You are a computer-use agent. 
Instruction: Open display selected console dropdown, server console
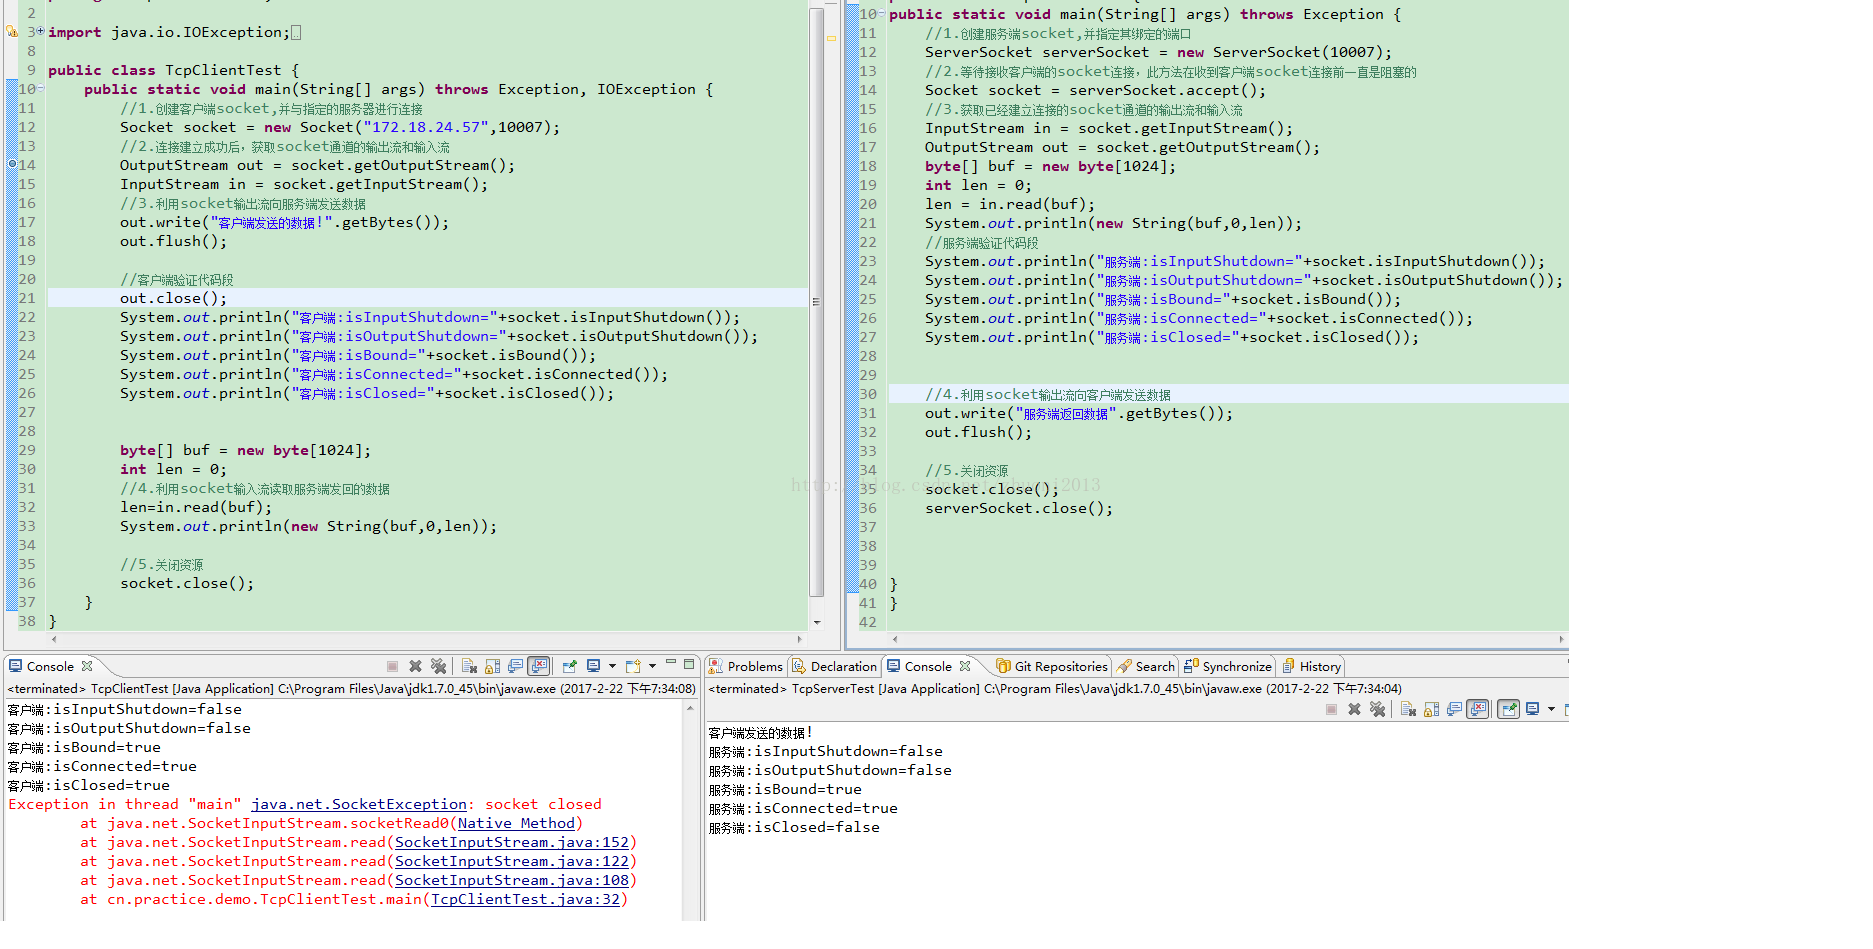coord(1551,709)
